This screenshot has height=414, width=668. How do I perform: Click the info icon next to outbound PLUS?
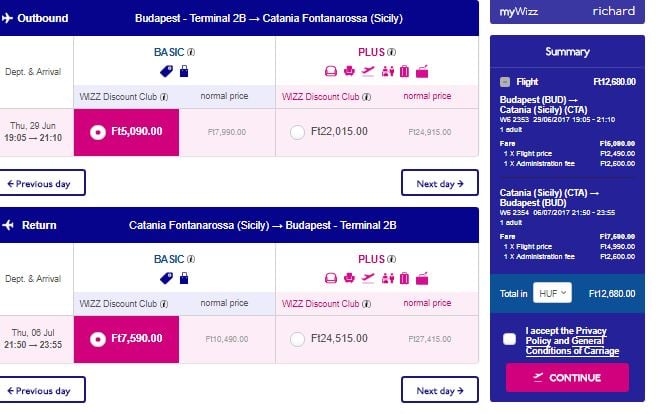pyautogui.click(x=392, y=52)
